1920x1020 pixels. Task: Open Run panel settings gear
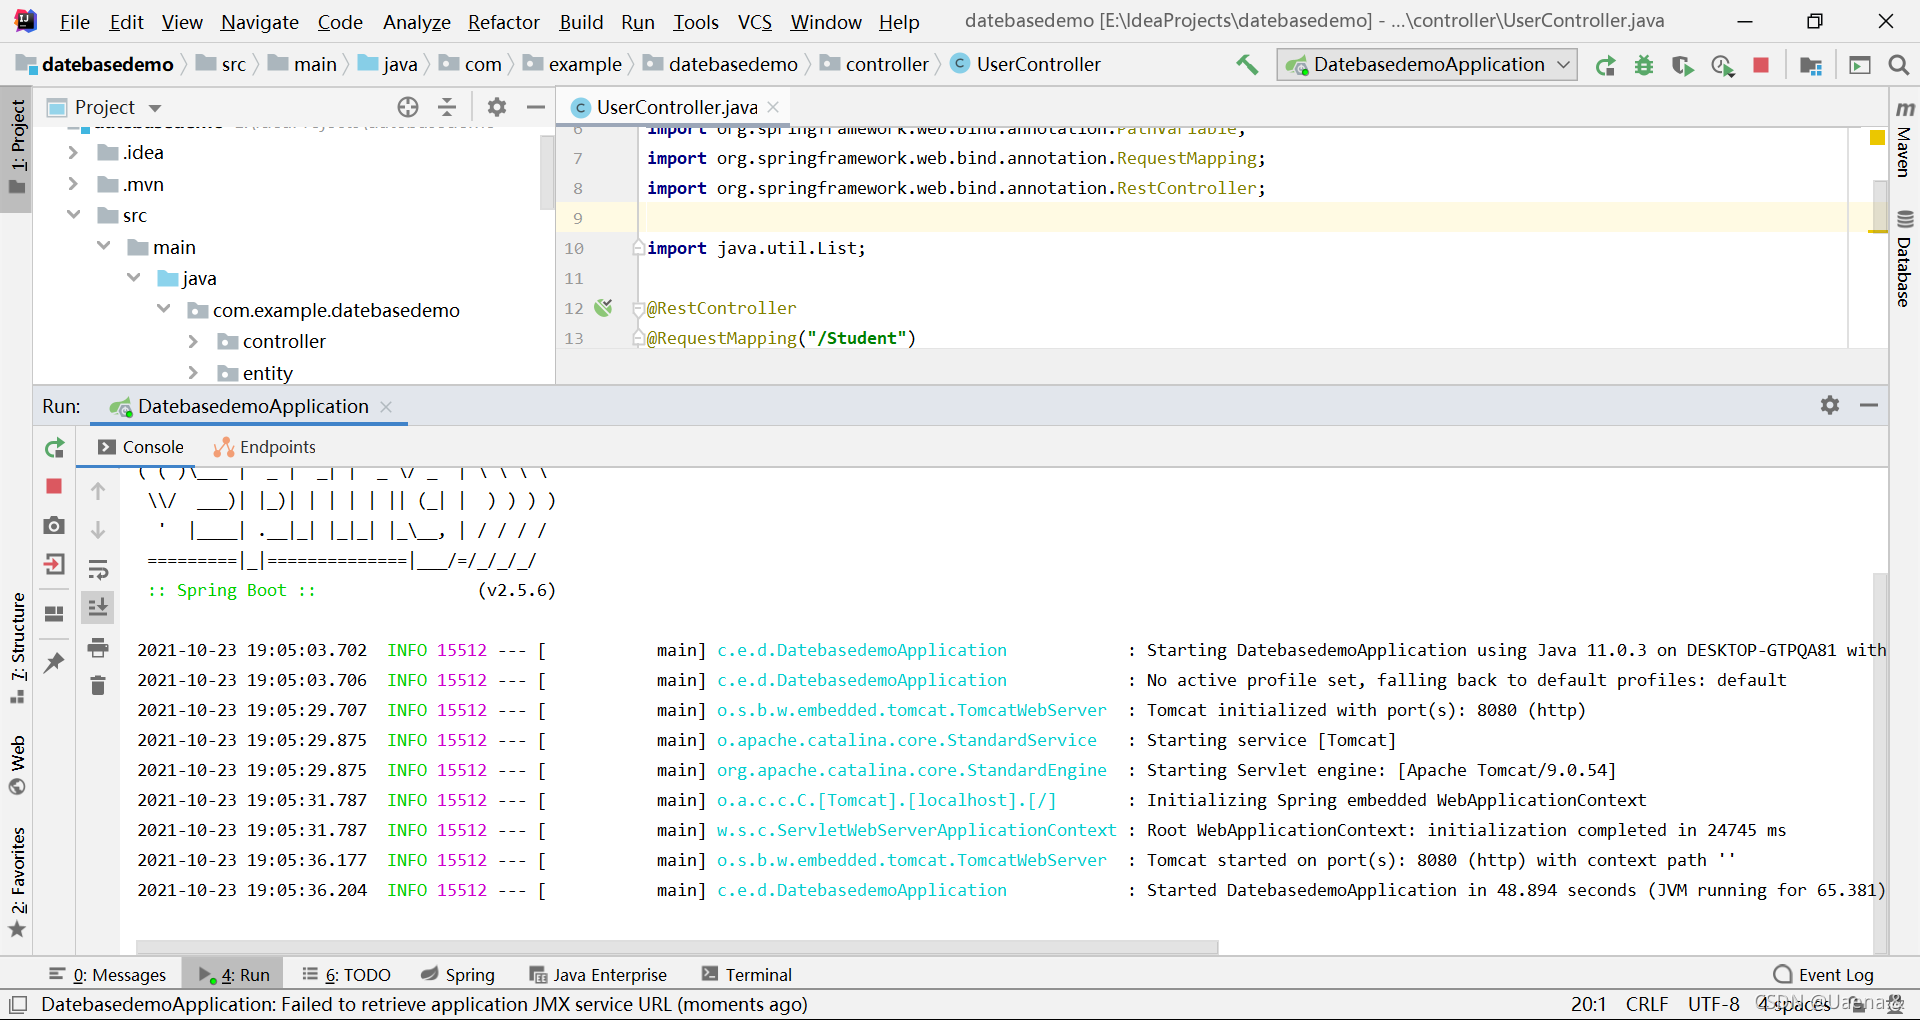(x=1830, y=405)
